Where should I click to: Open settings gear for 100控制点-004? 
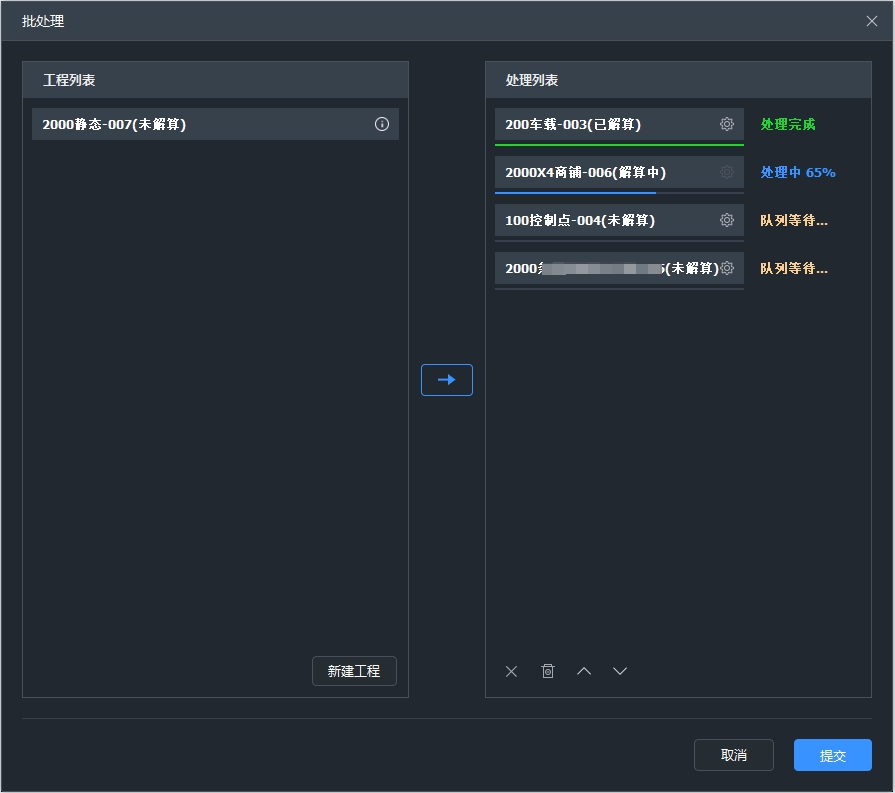pyautogui.click(x=727, y=220)
